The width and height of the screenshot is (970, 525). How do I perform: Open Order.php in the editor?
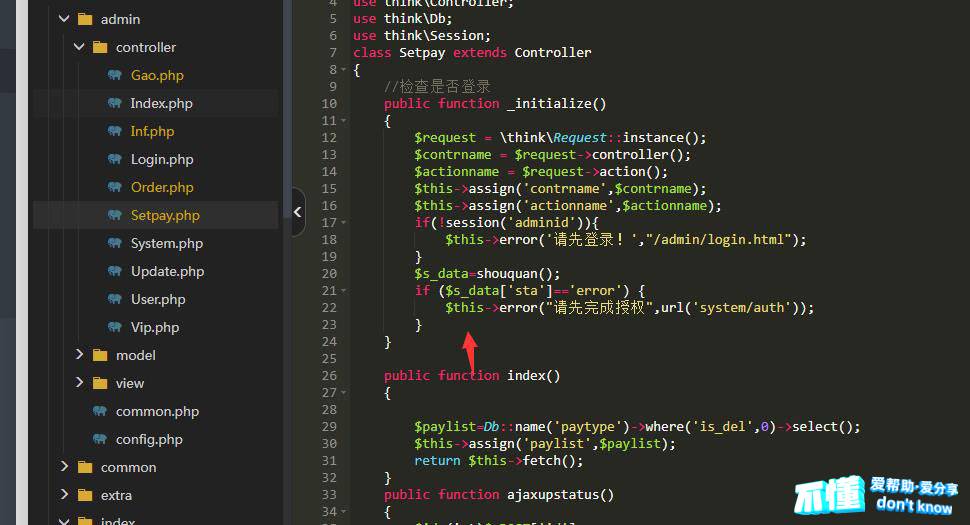[x=162, y=187]
